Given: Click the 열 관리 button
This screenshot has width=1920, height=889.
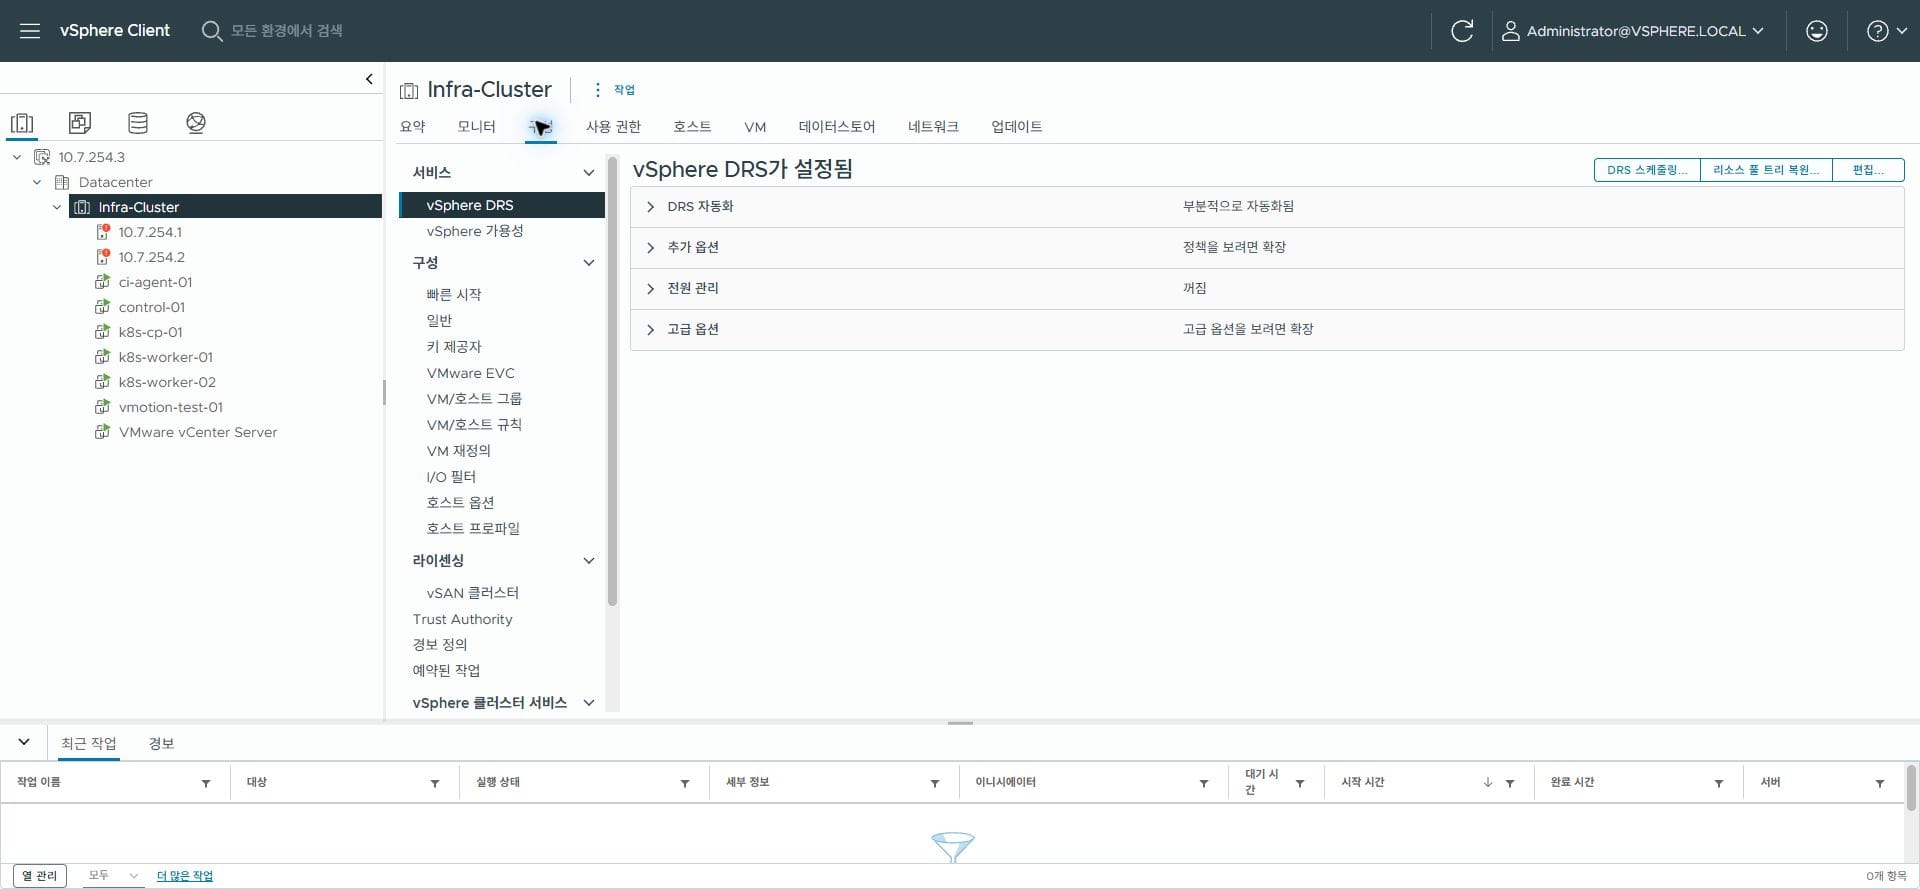Looking at the screenshot, I should pyautogui.click(x=40, y=876).
